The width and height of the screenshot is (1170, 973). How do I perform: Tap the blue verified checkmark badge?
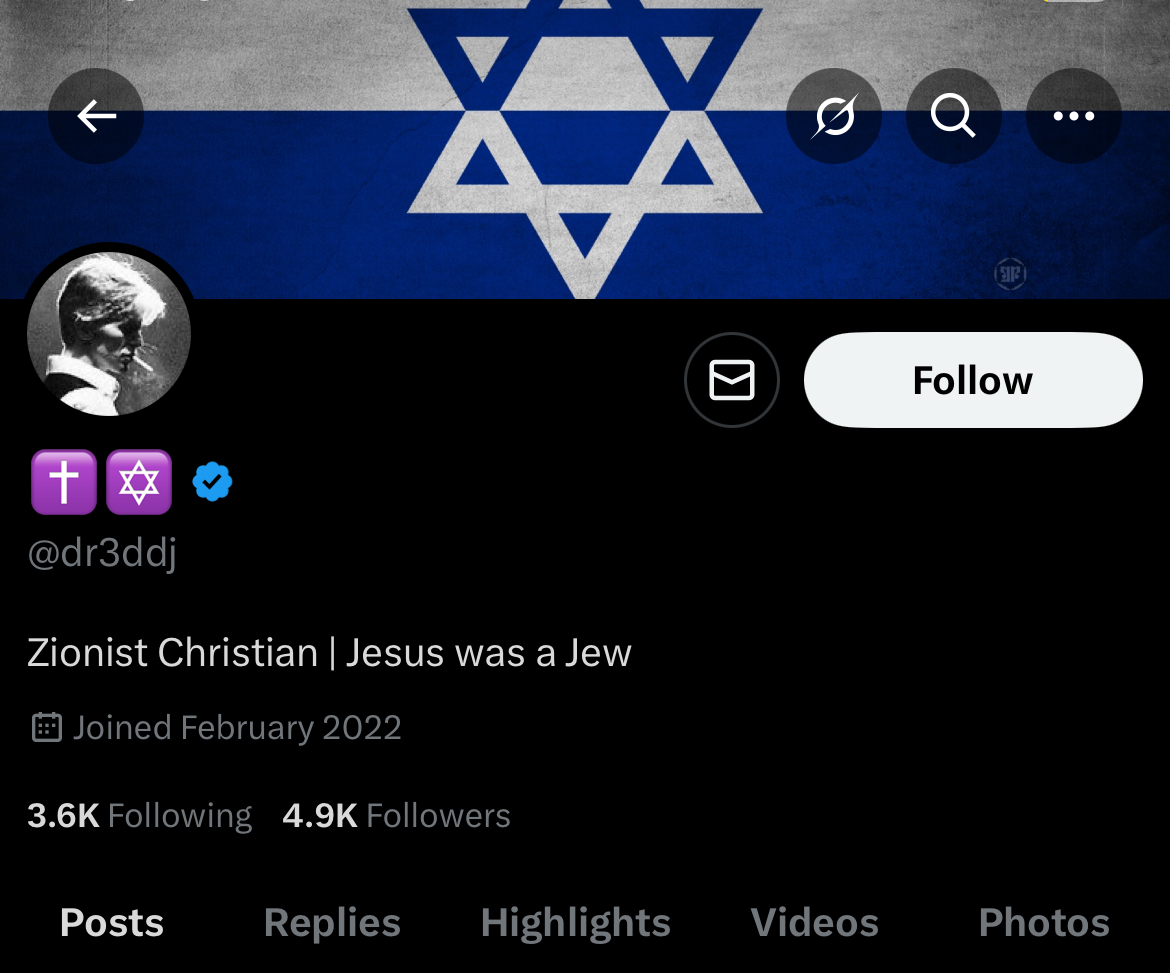coord(212,482)
